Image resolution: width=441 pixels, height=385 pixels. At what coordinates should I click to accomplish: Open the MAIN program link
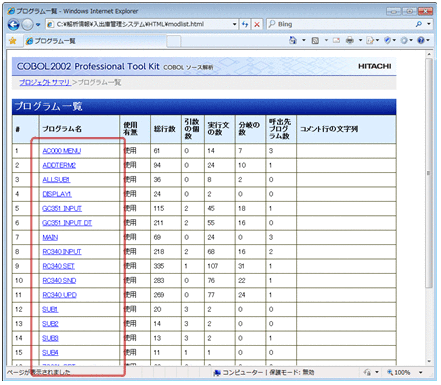50,237
